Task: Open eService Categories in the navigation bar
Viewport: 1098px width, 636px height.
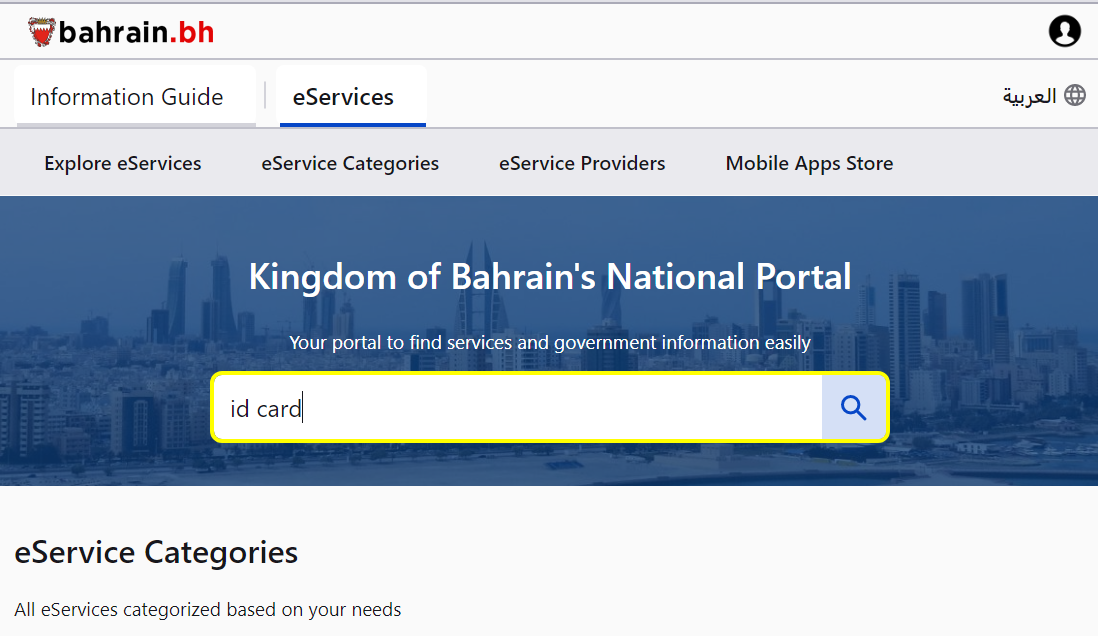Action: click(x=350, y=163)
